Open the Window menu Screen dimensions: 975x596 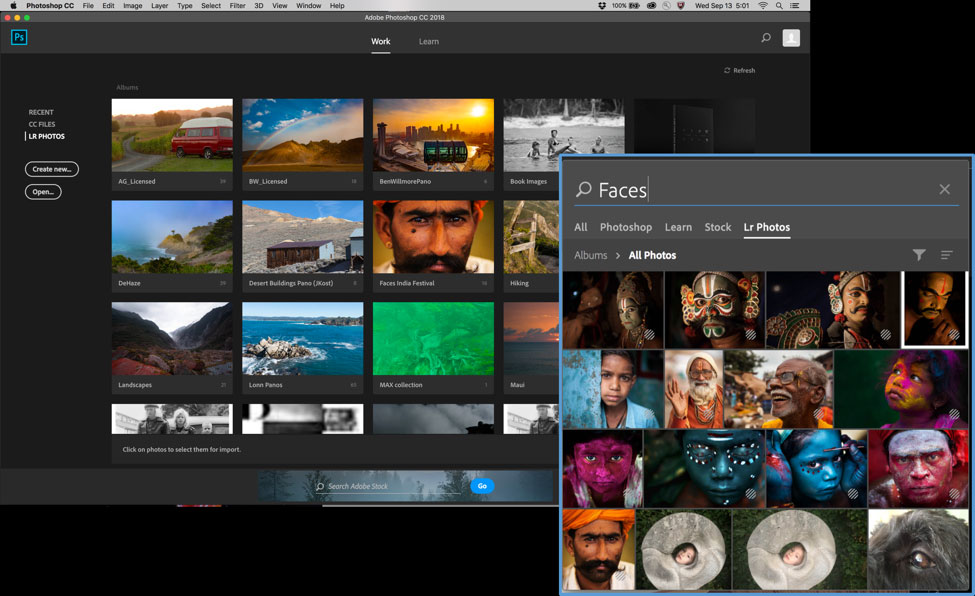(308, 6)
